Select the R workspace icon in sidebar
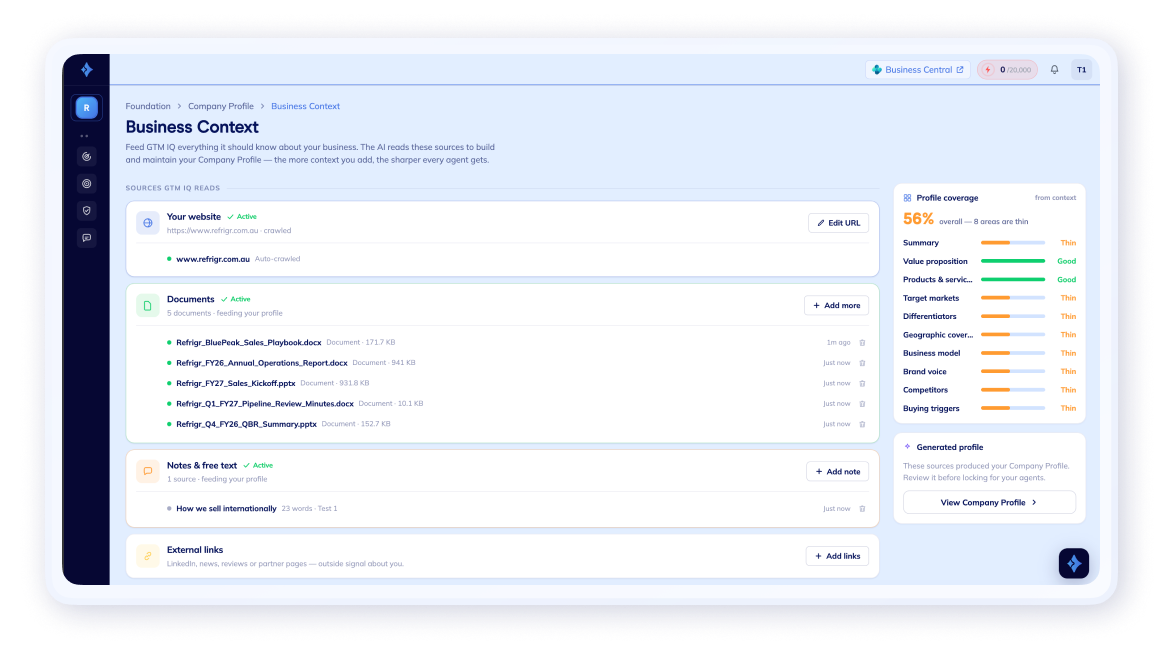Image resolution: width=1162 pixels, height=650 pixels. (87, 107)
